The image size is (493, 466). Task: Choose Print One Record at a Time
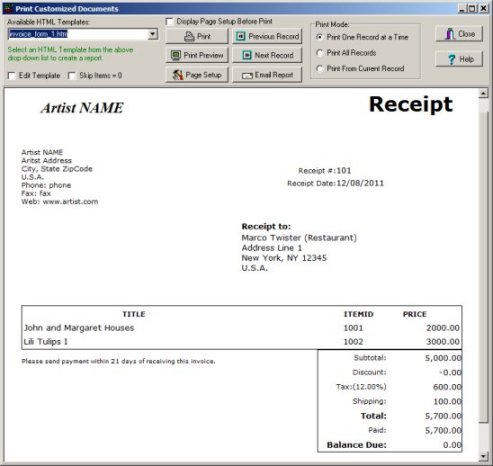click(x=319, y=37)
